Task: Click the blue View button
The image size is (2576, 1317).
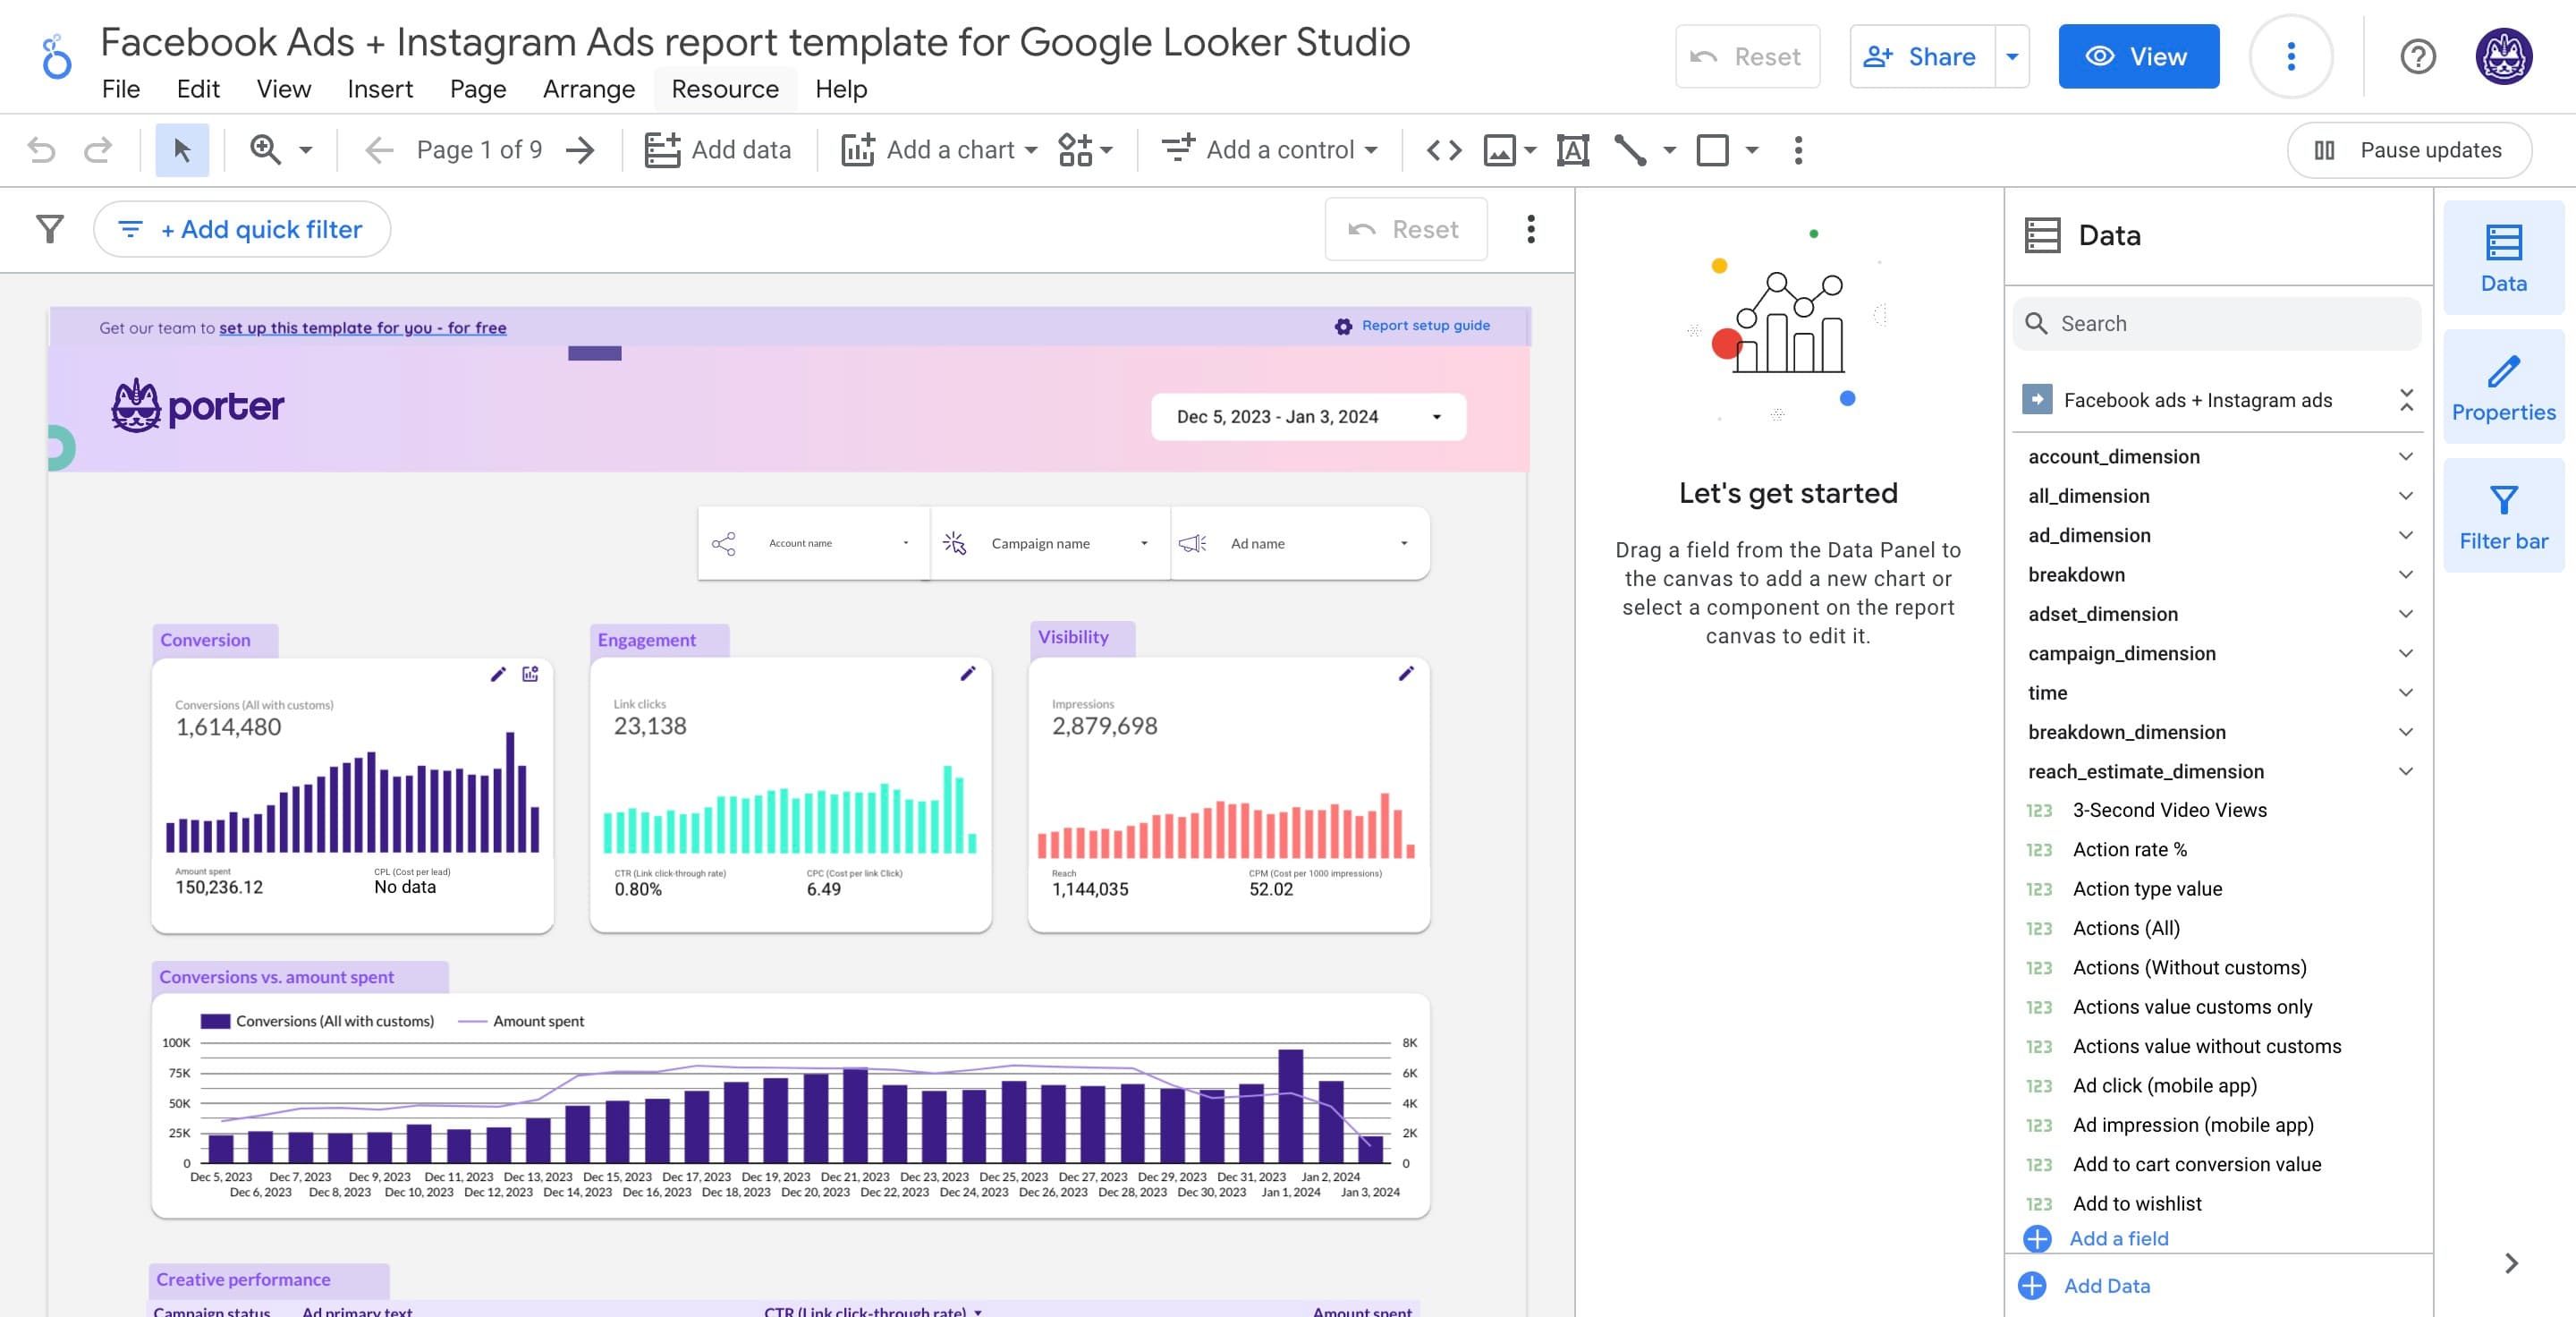Action: pos(2138,56)
